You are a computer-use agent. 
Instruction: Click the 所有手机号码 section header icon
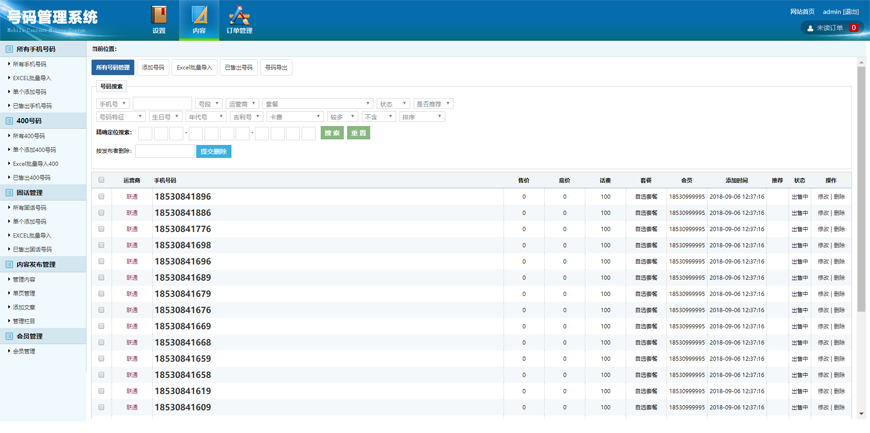[x=9, y=49]
